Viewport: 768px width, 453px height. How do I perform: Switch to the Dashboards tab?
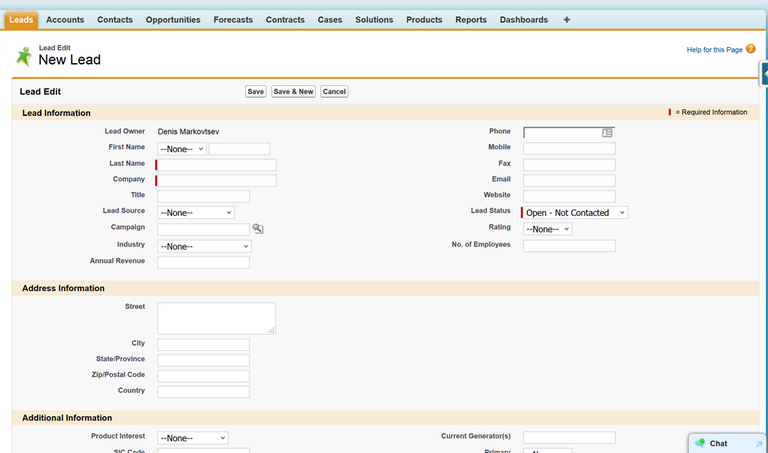tap(524, 20)
